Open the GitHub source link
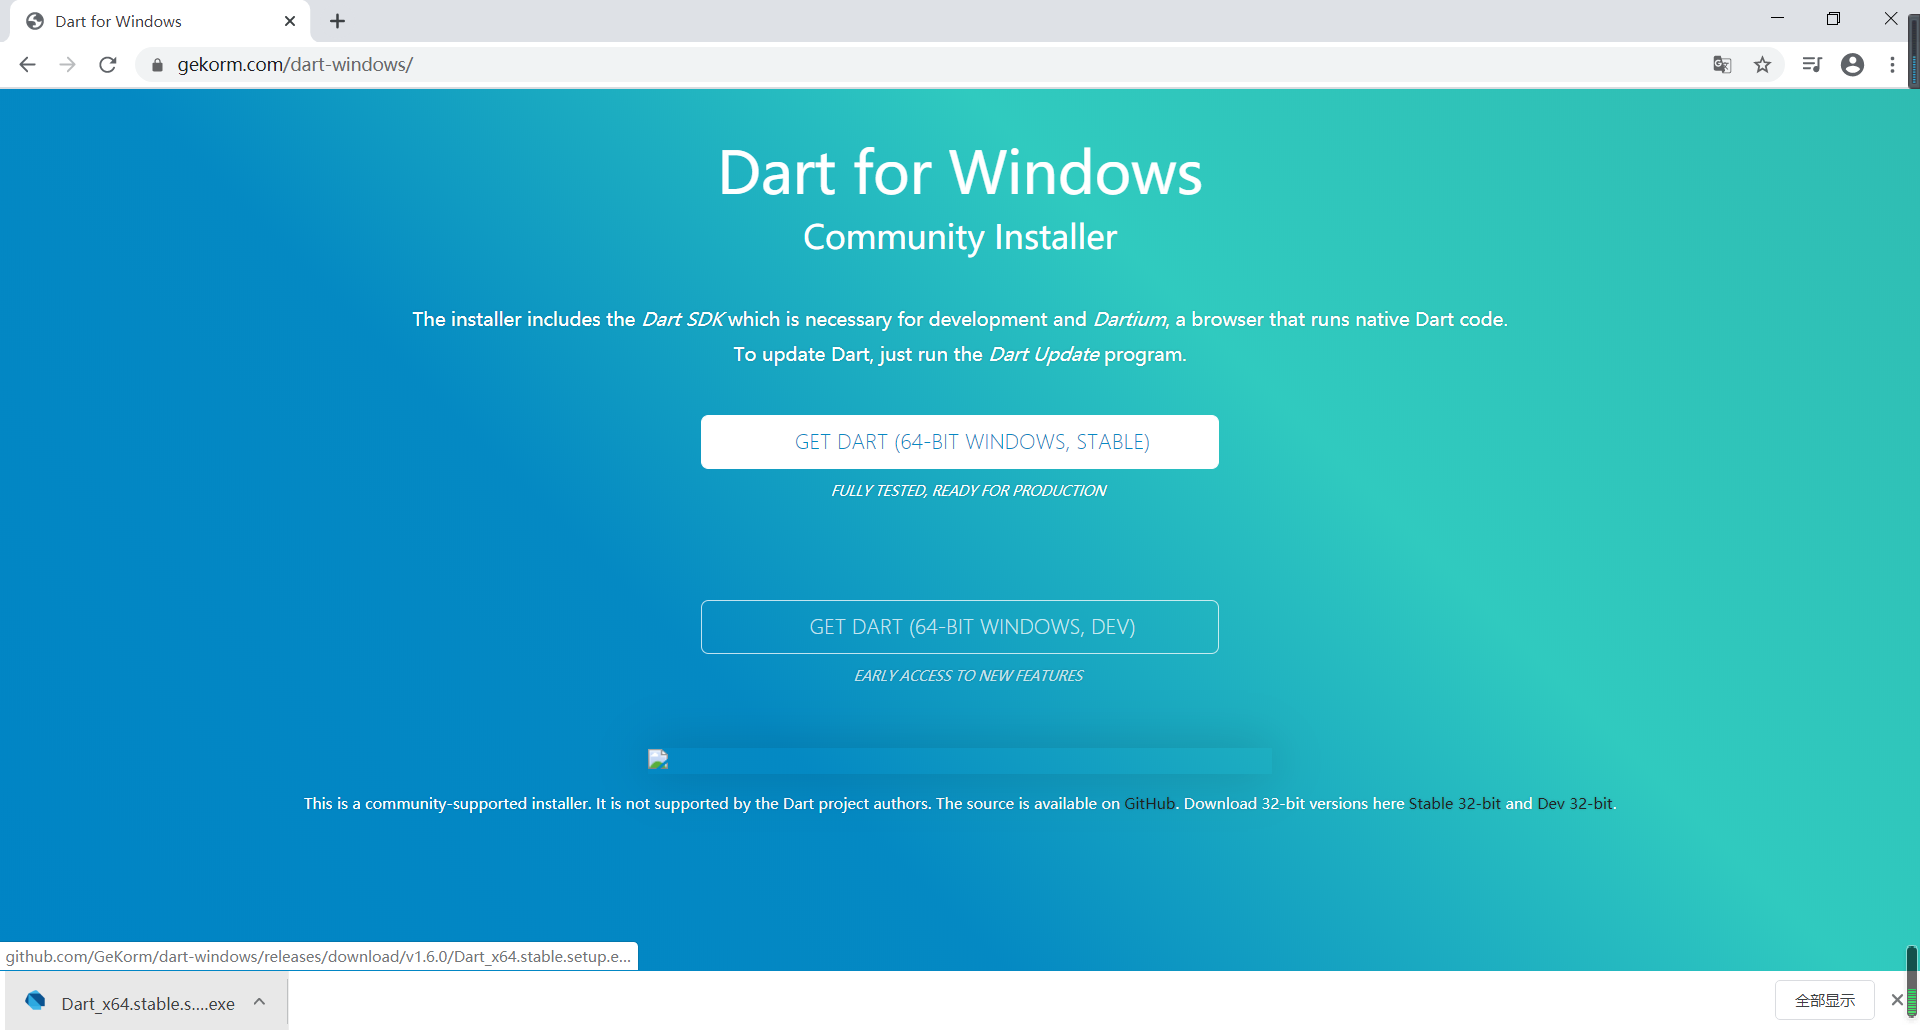 [1150, 804]
